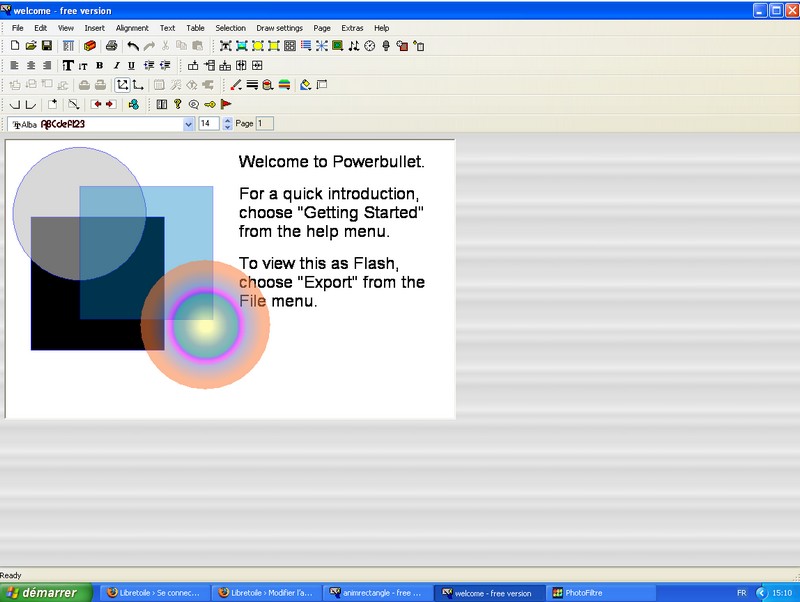Click the open folder icon

31,46
